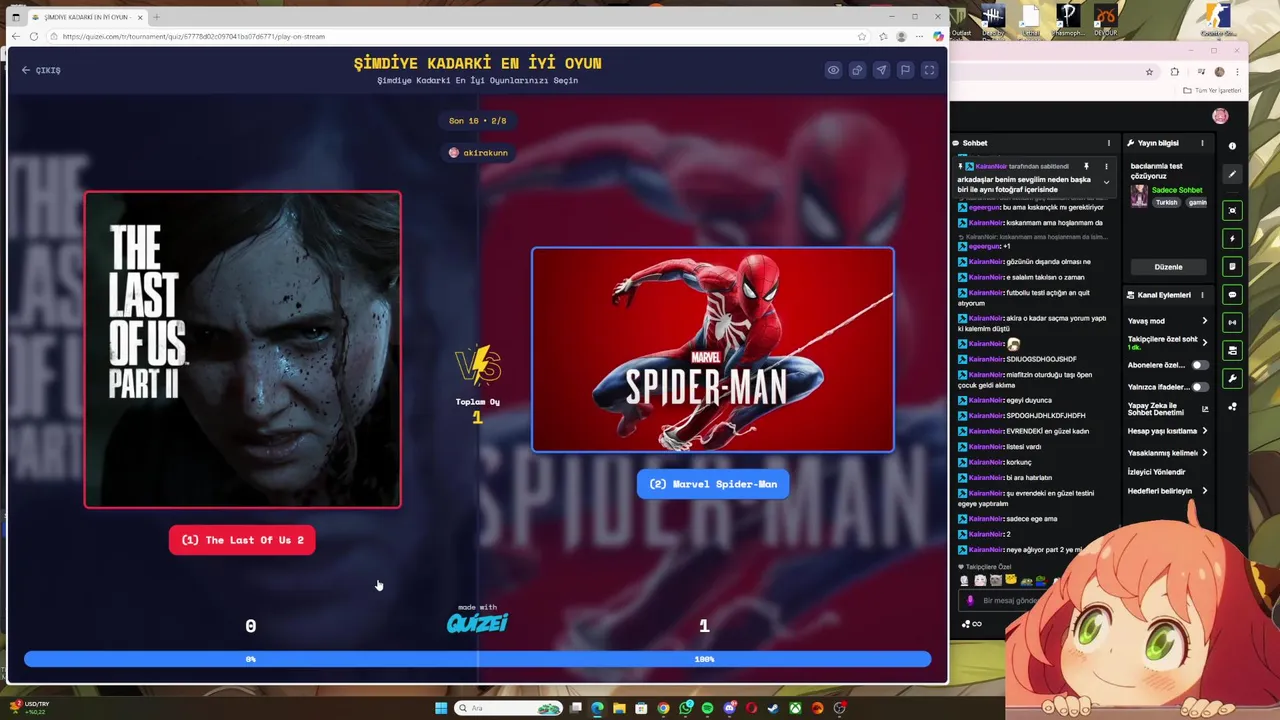
Task: Click the lightning bolt icon in sidebar
Action: (x=1232, y=238)
